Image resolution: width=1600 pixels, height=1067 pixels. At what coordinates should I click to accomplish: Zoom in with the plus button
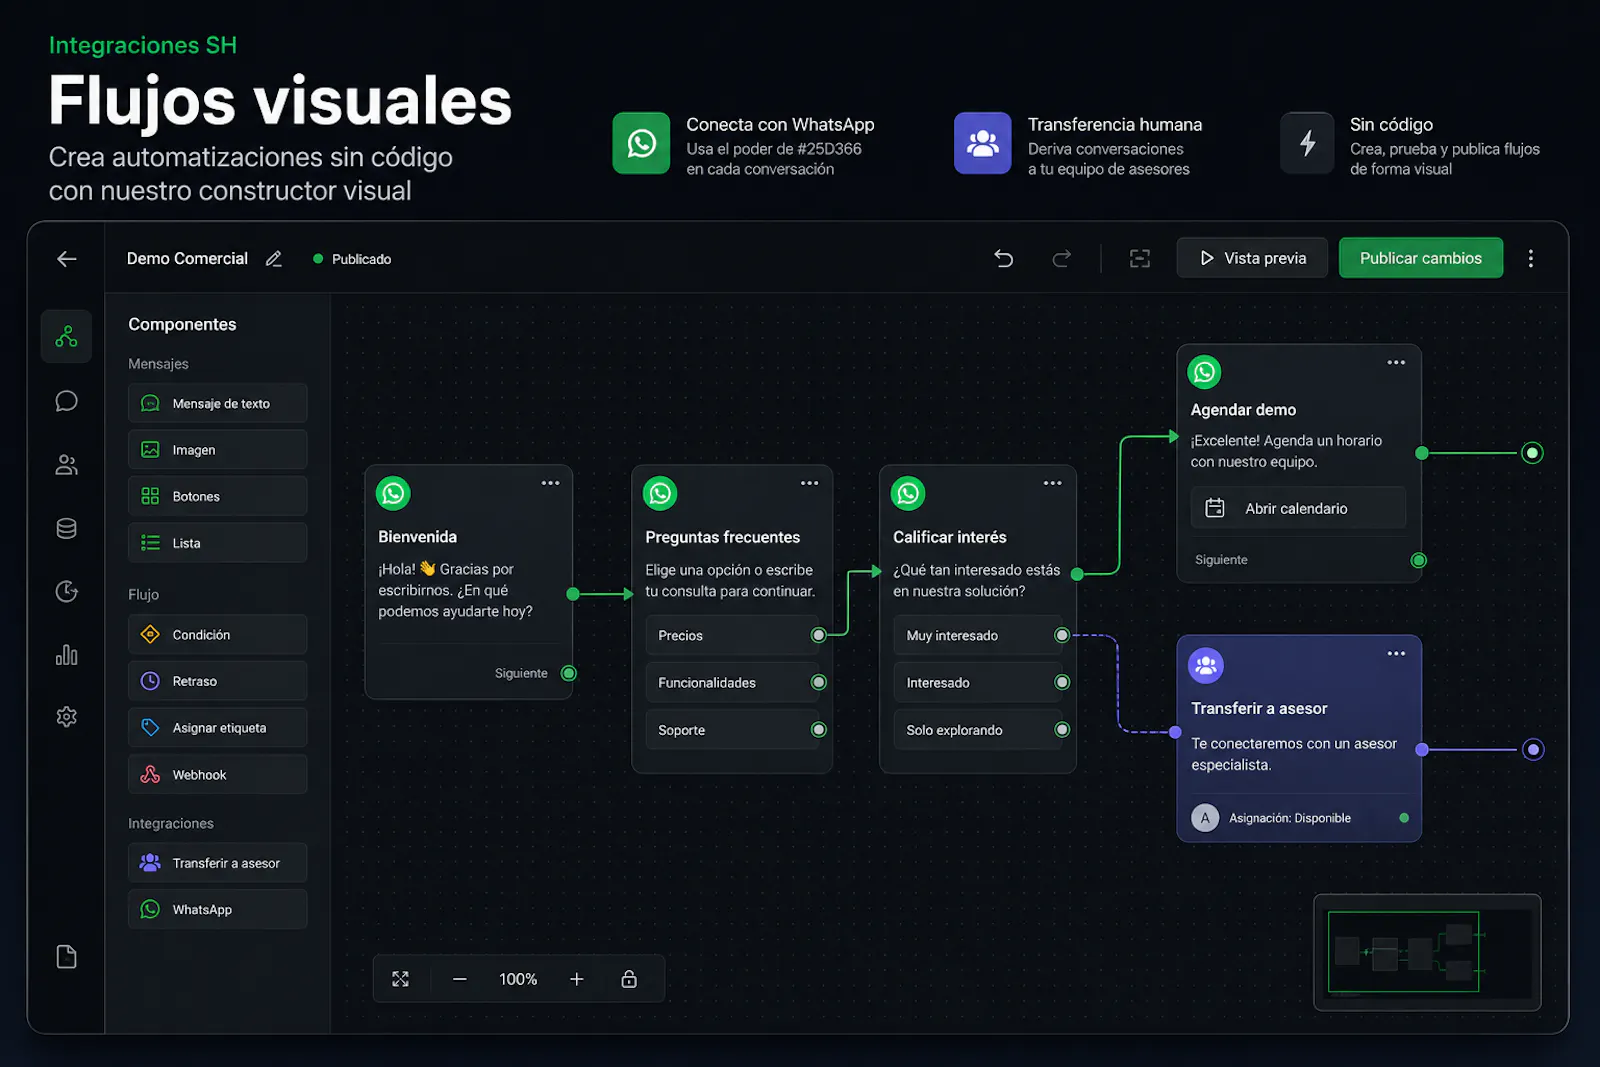(x=577, y=979)
